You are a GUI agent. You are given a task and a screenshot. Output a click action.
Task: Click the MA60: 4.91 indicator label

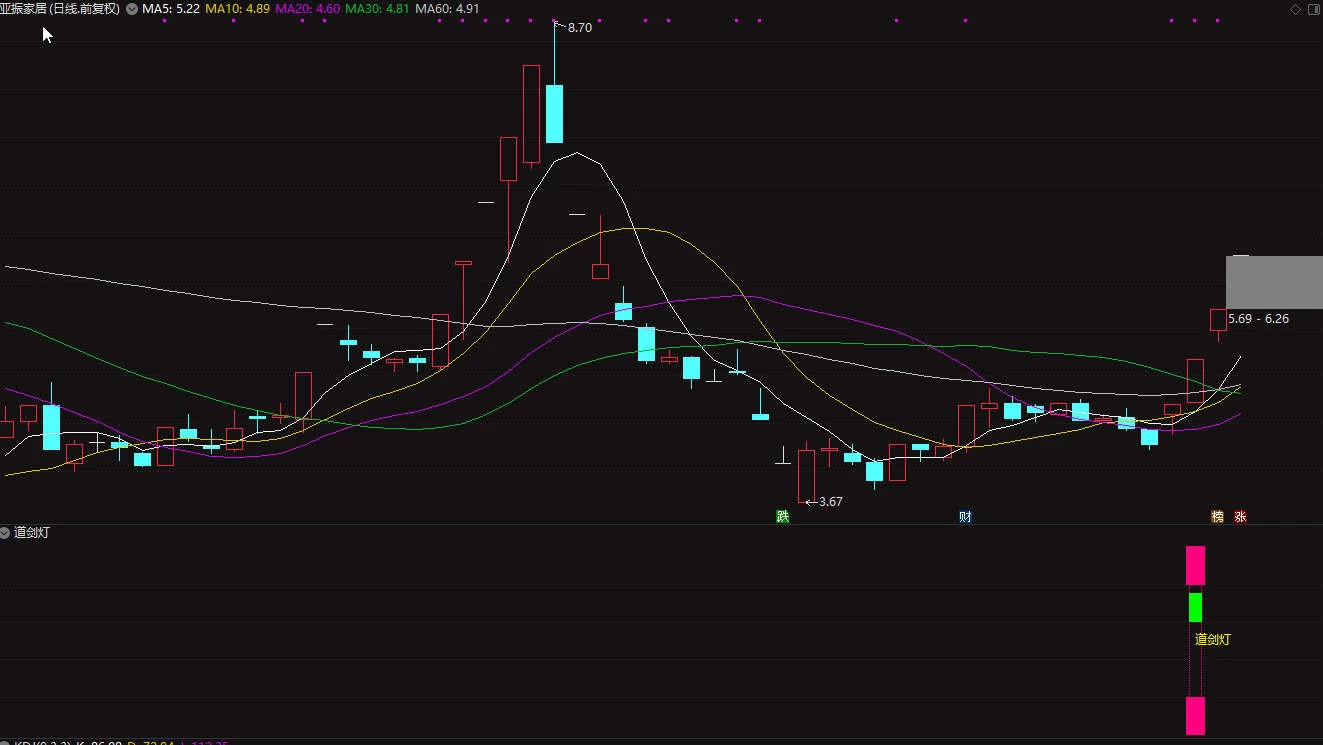pyautogui.click(x=448, y=9)
